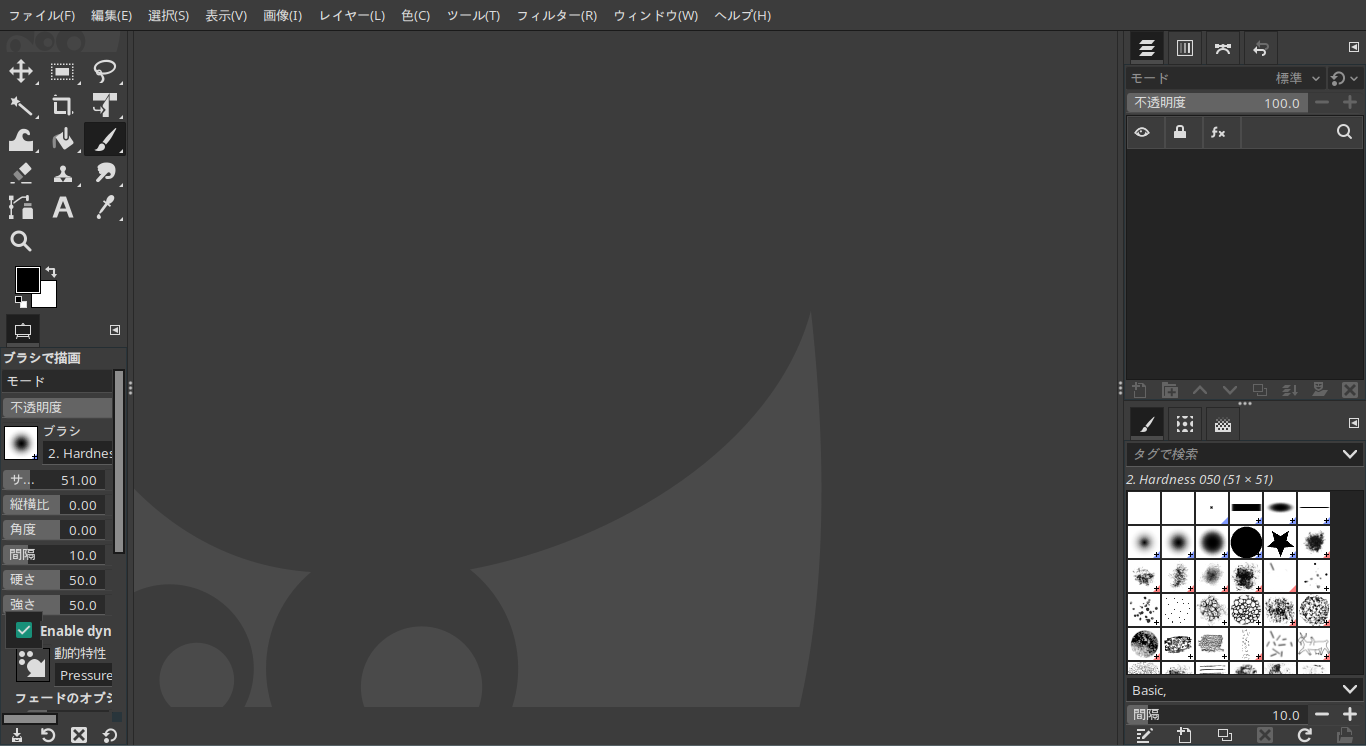This screenshot has height=746, width=1366.
Task: Open the paint mode dropdown in tool options
Action: tap(58, 381)
